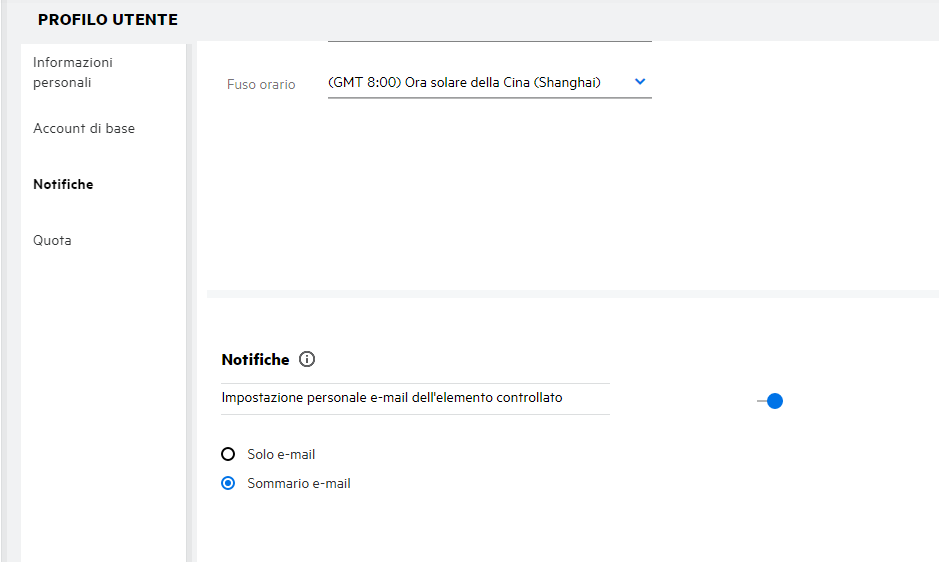Click the line track of the notification switch
Image resolution: width=939 pixels, height=562 pixels.
coord(761,401)
